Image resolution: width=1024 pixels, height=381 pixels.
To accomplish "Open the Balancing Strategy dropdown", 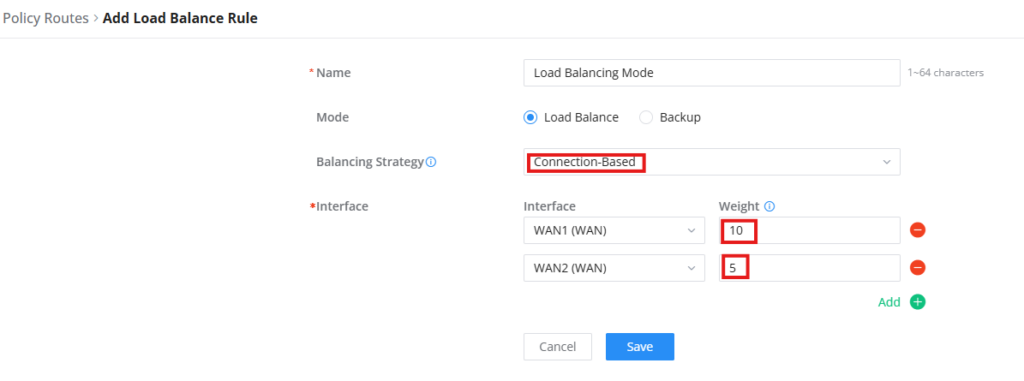I will pos(712,161).
